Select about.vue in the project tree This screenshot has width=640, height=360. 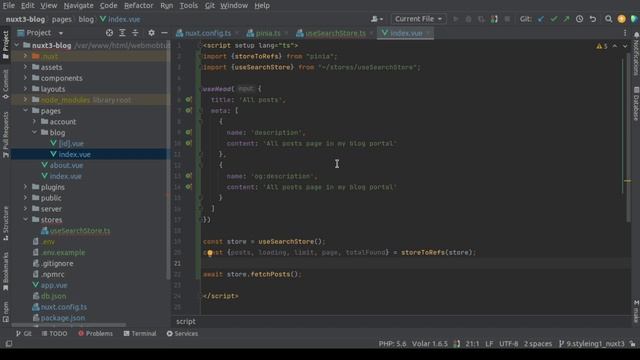click(66, 165)
